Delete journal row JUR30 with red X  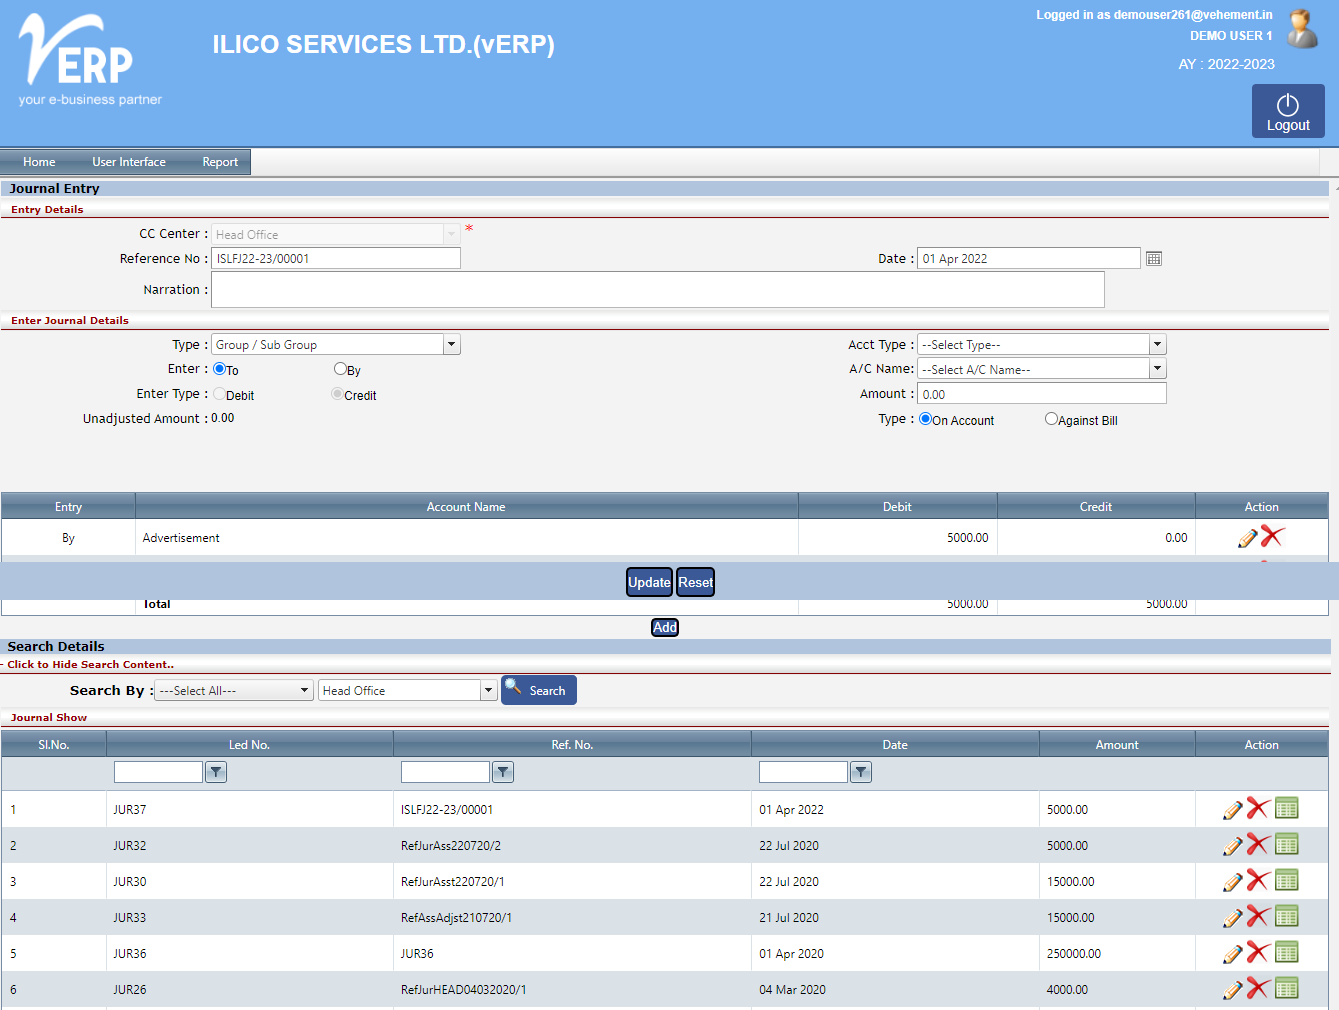(x=1258, y=881)
